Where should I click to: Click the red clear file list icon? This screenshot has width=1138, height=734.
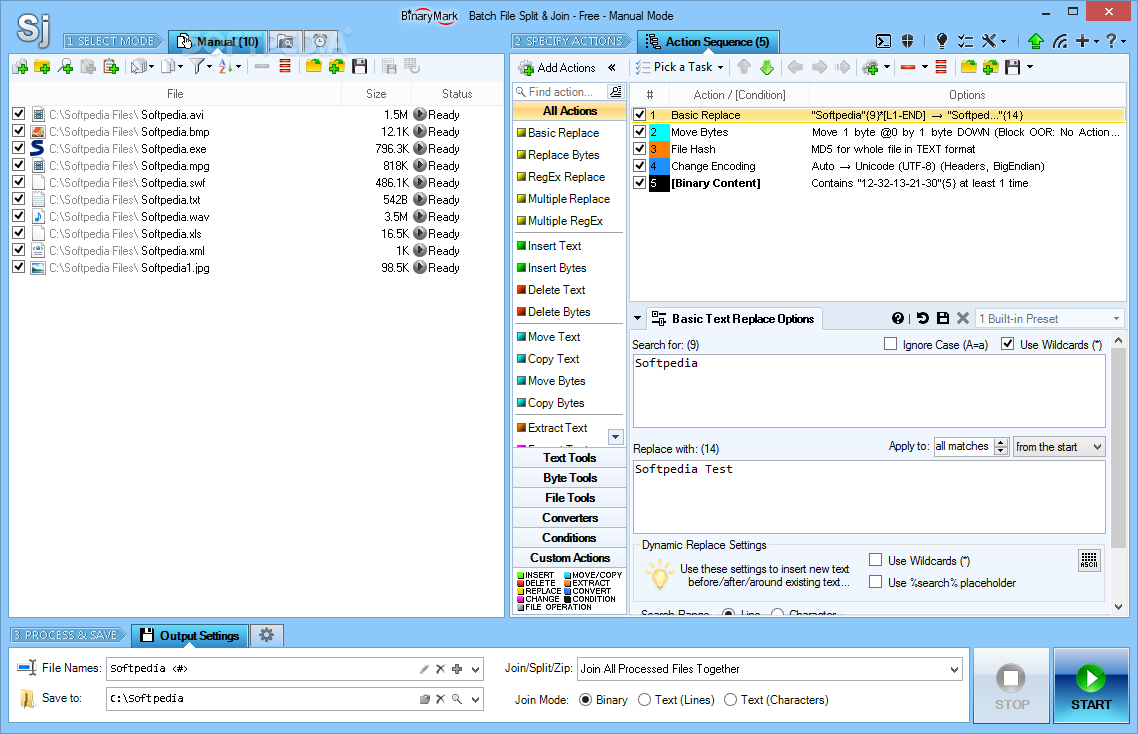pos(285,67)
